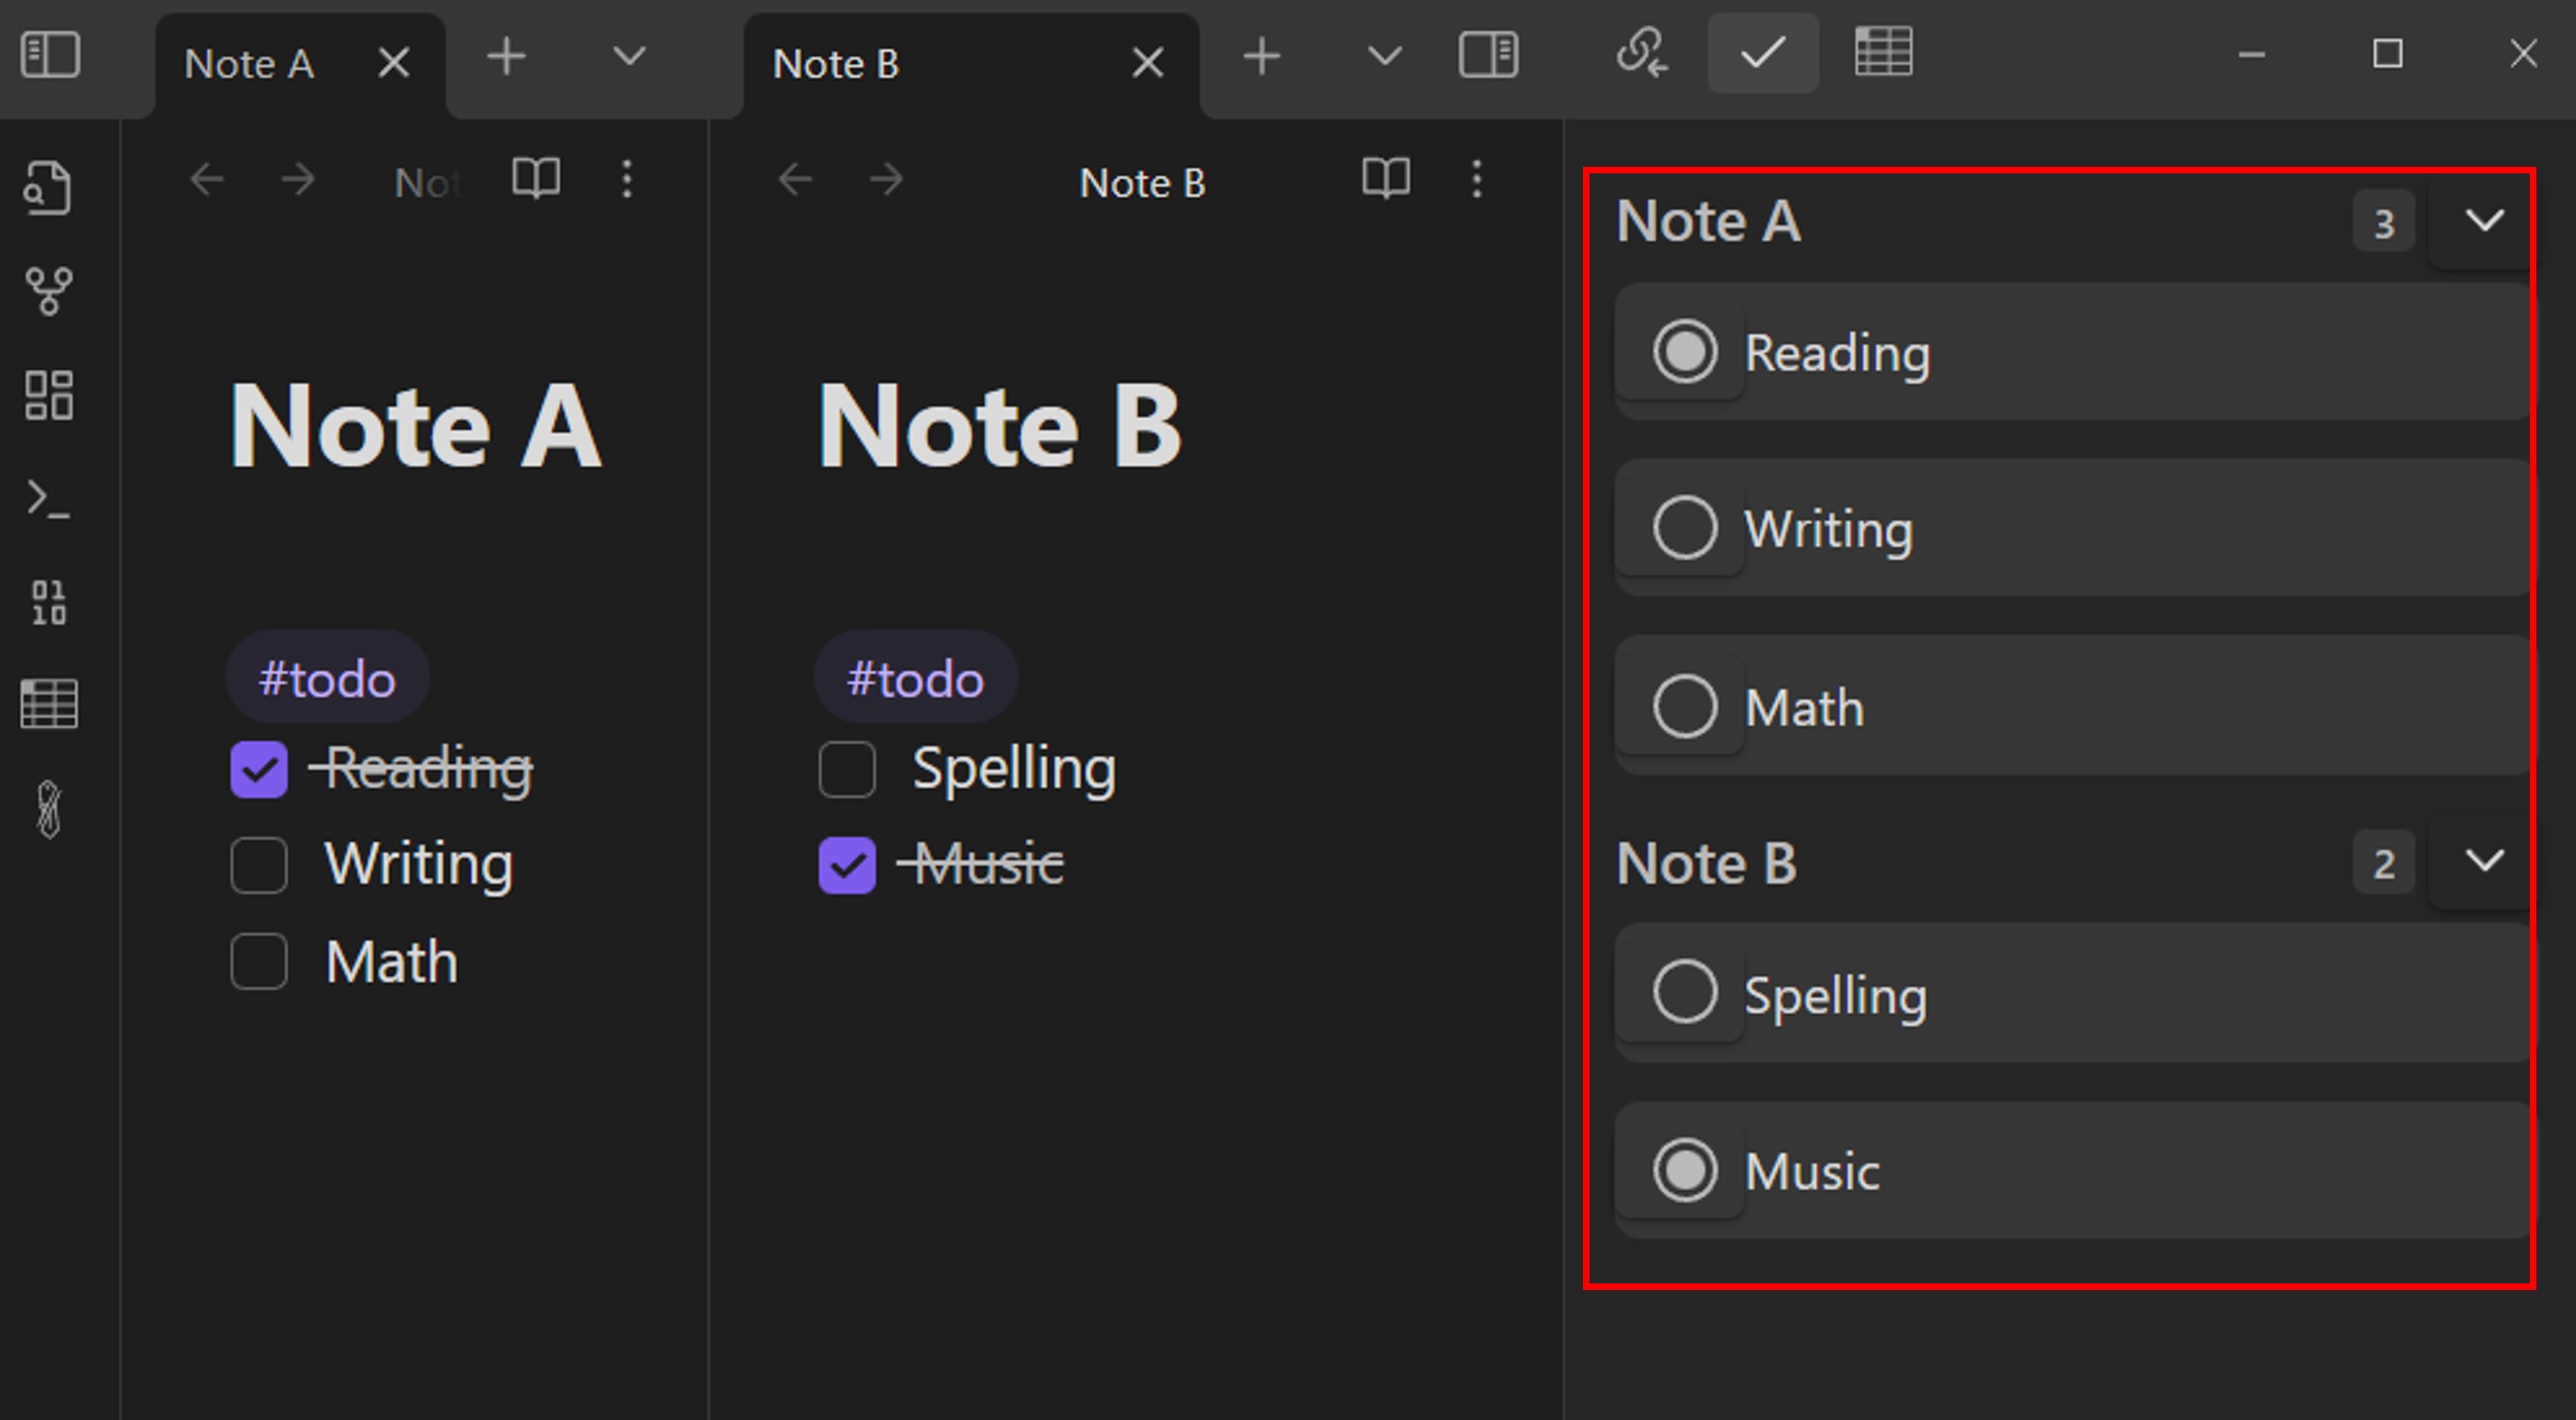
Task: Add new tab after Note B
Action: [x=1262, y=56]
